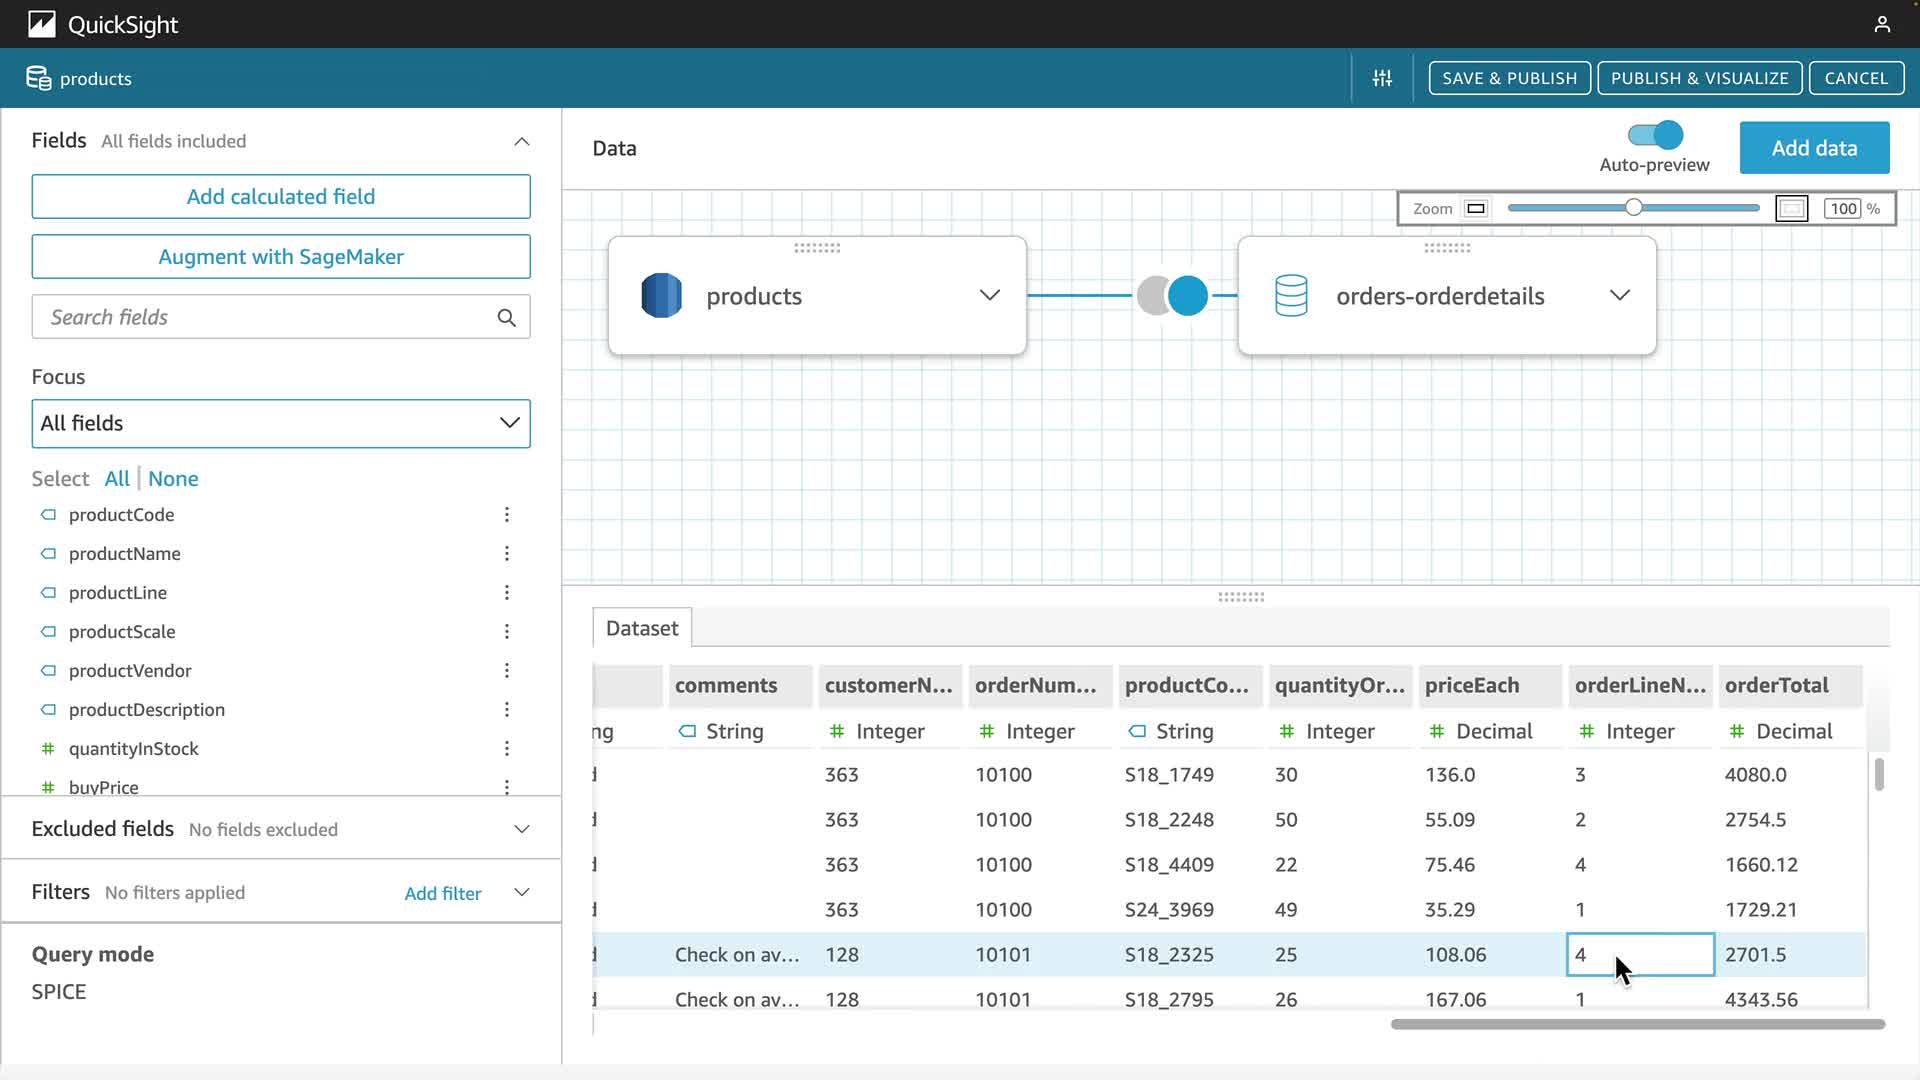The height and width of the screenshot is (1080, 1920).
Task: Switch to the Dataset tab
Action: (x=642, y=629)
